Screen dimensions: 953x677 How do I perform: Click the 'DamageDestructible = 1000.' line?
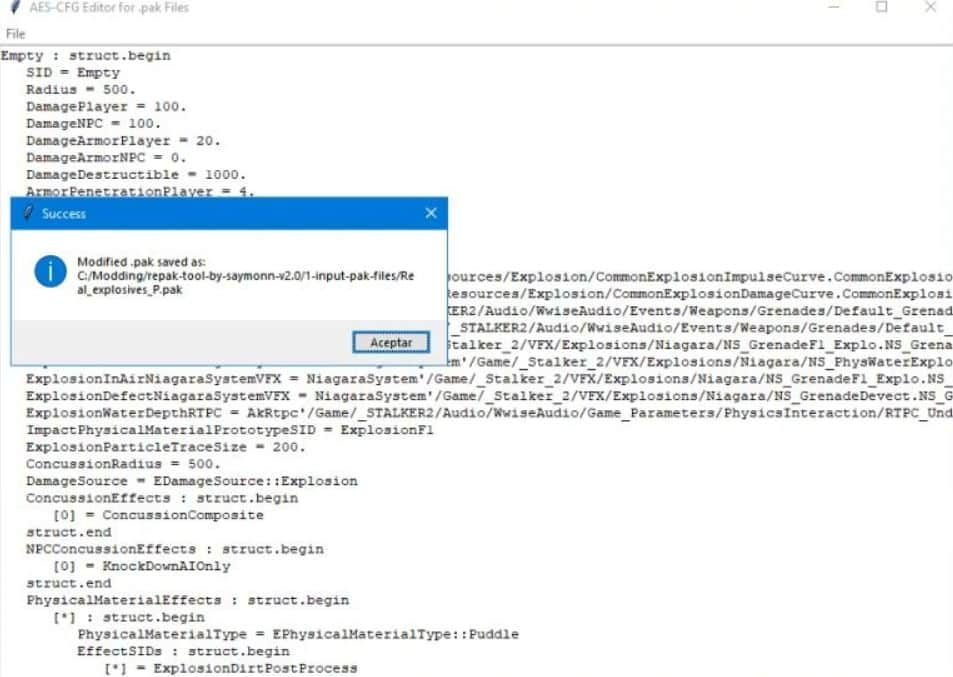point(135,174)
